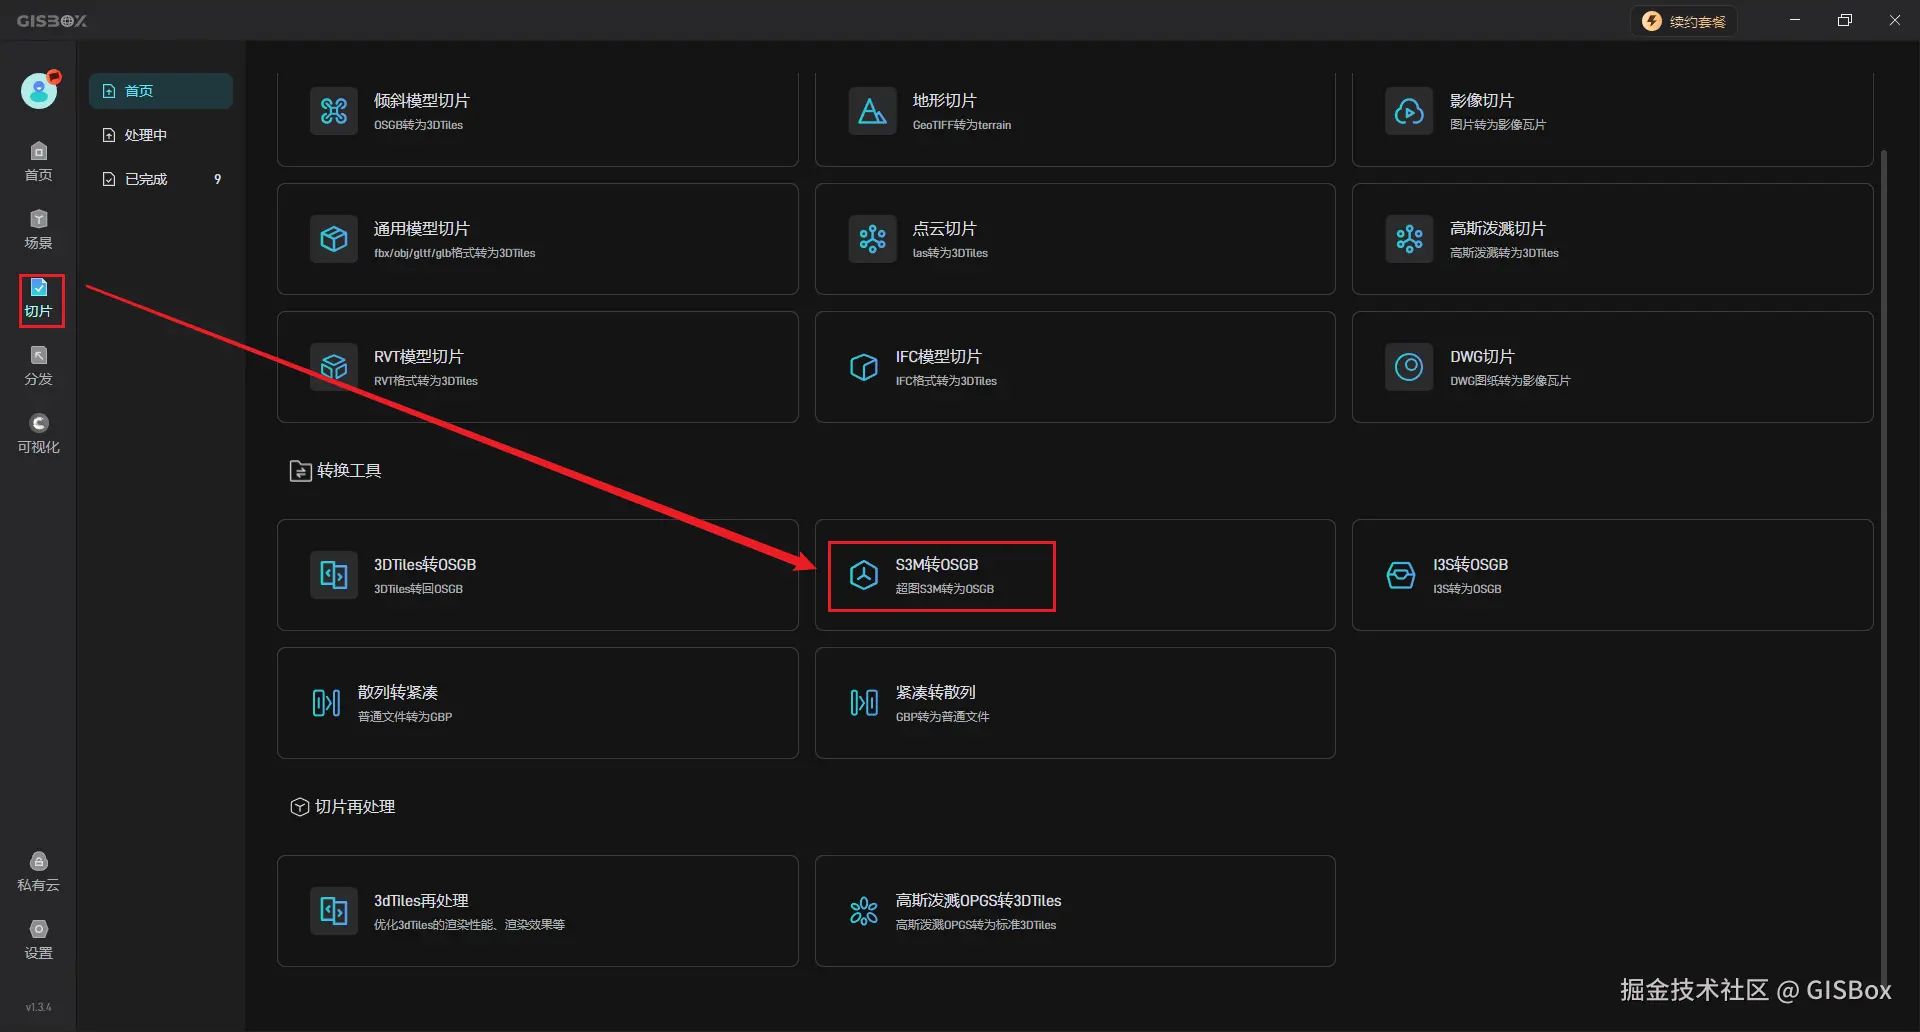
Task: Click the 续约套餐 renew plan button
Action: (1684, 21)
